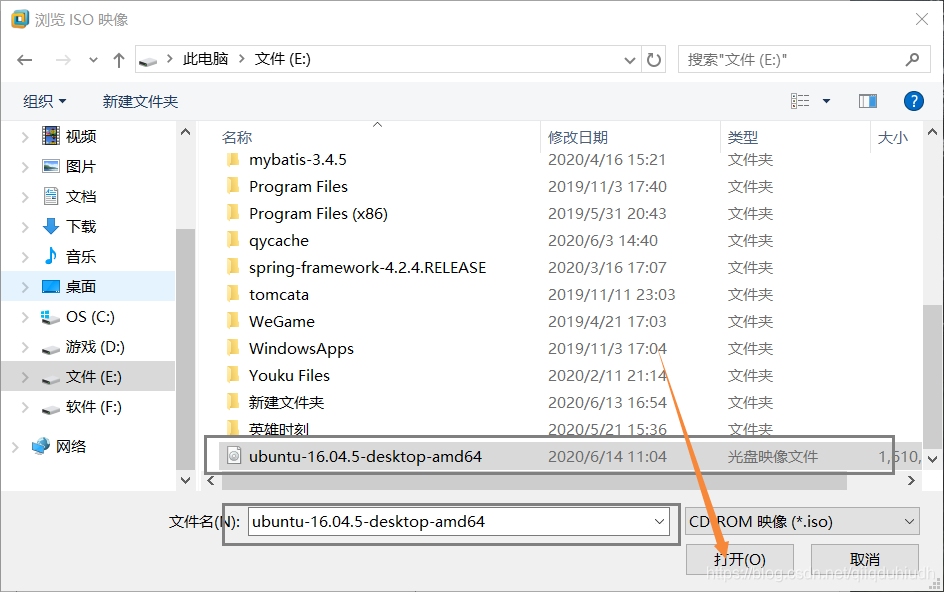Select 文档 in the navigation pane

click(81, 197)
